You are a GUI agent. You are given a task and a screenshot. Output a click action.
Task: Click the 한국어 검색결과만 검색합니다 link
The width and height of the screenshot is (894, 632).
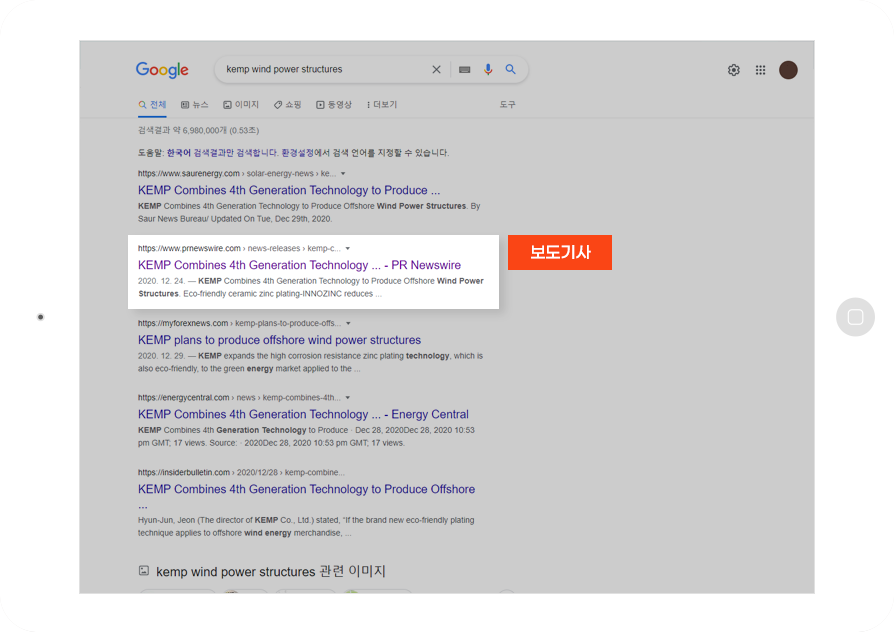[x=222, y=153]
